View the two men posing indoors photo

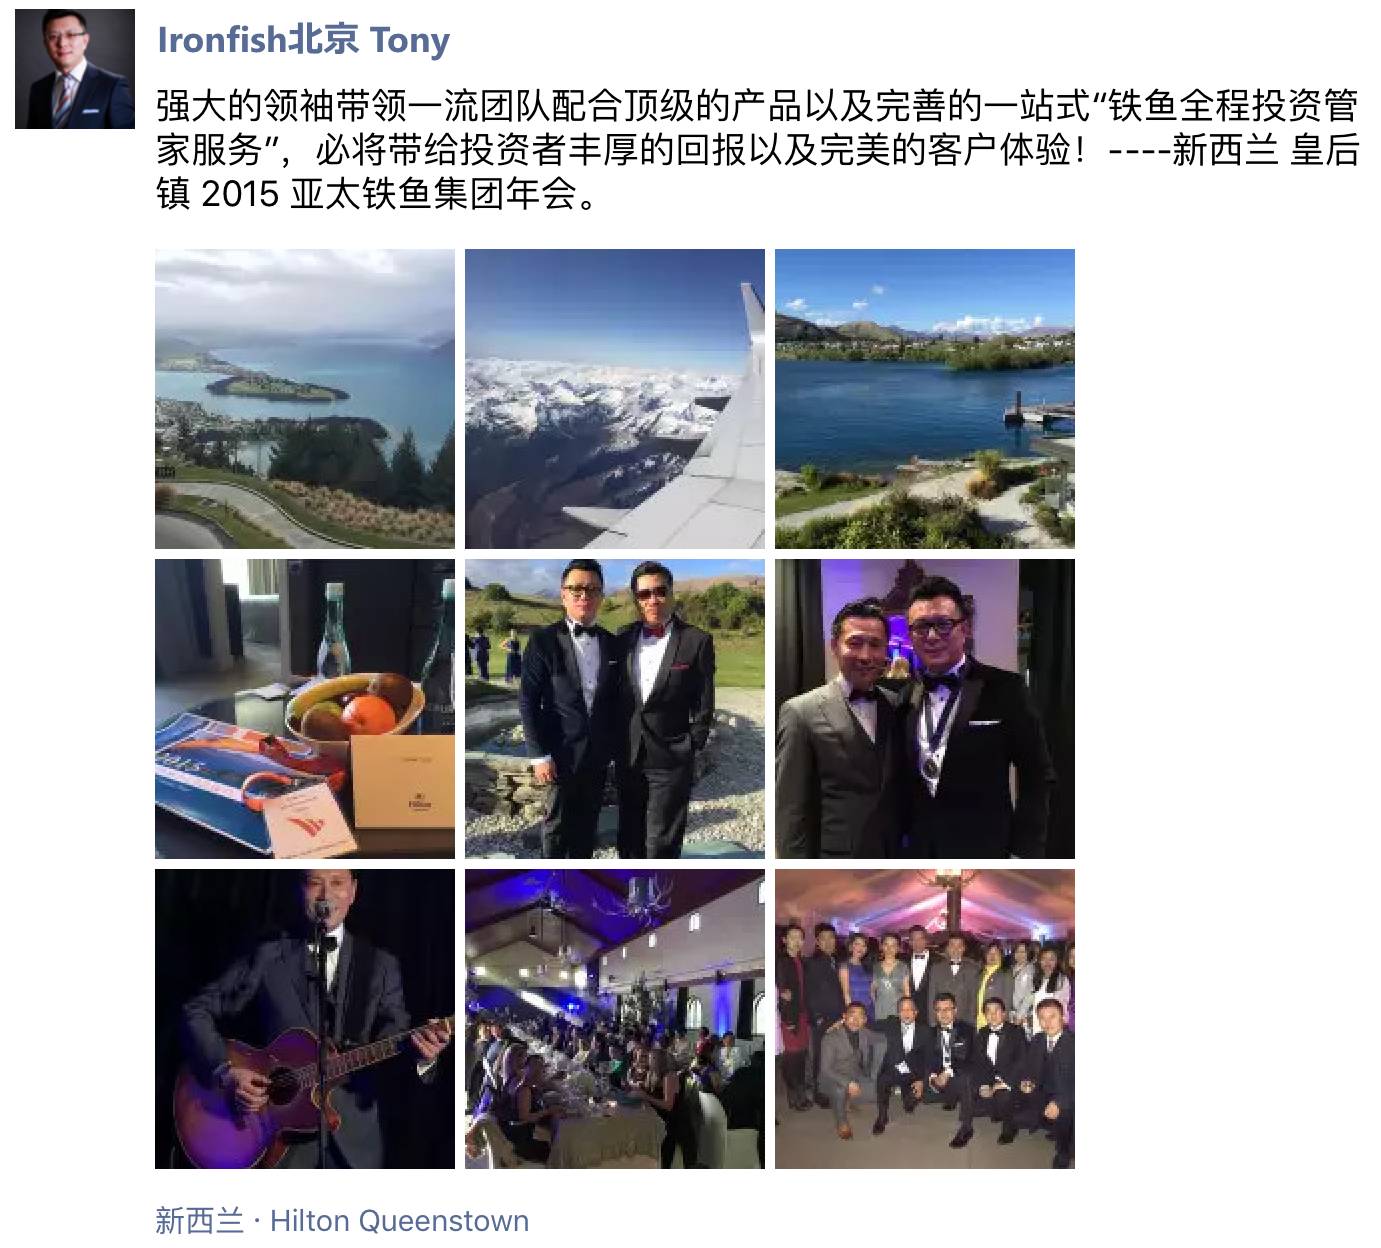pyautogui.click(x=925, y=709)
